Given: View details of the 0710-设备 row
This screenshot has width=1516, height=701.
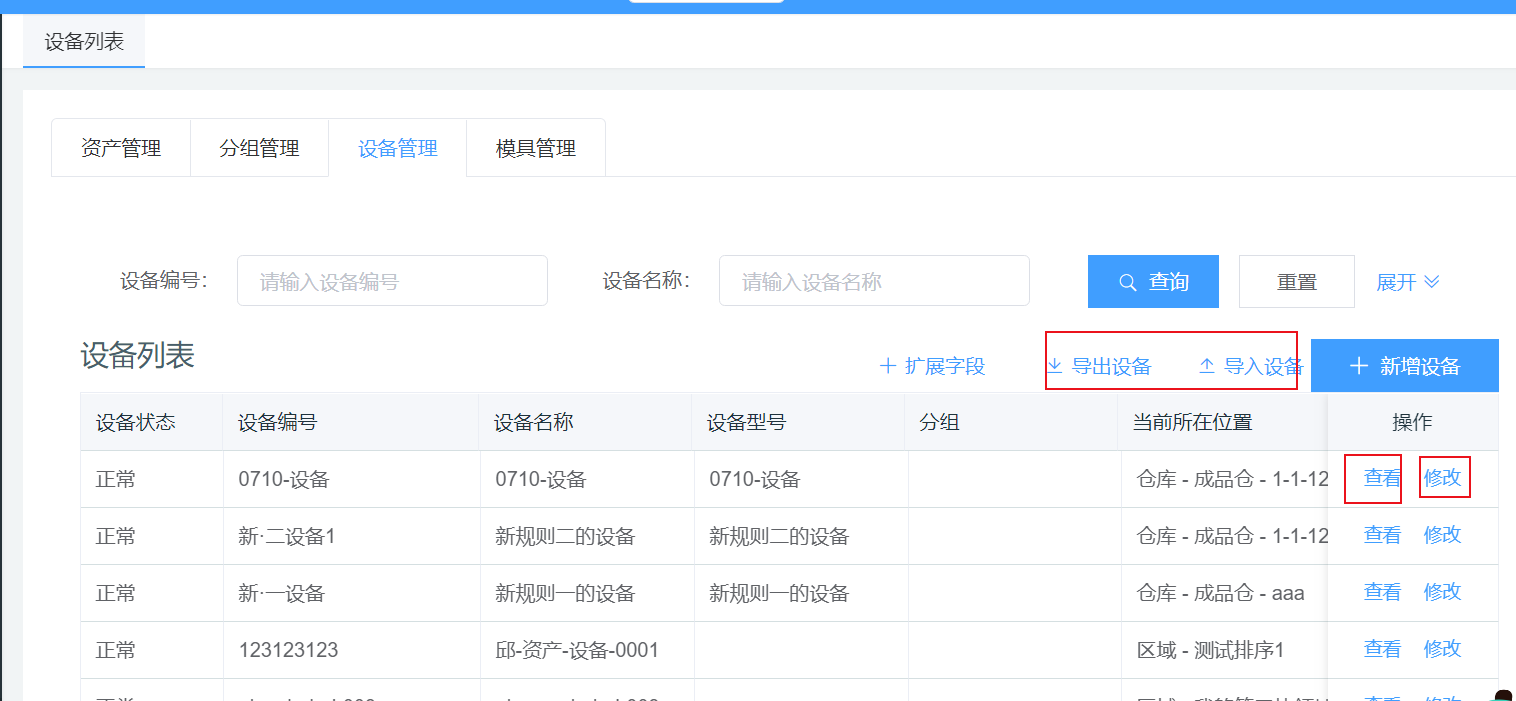Looking at the screenshot, I should tap(1382, 478).
